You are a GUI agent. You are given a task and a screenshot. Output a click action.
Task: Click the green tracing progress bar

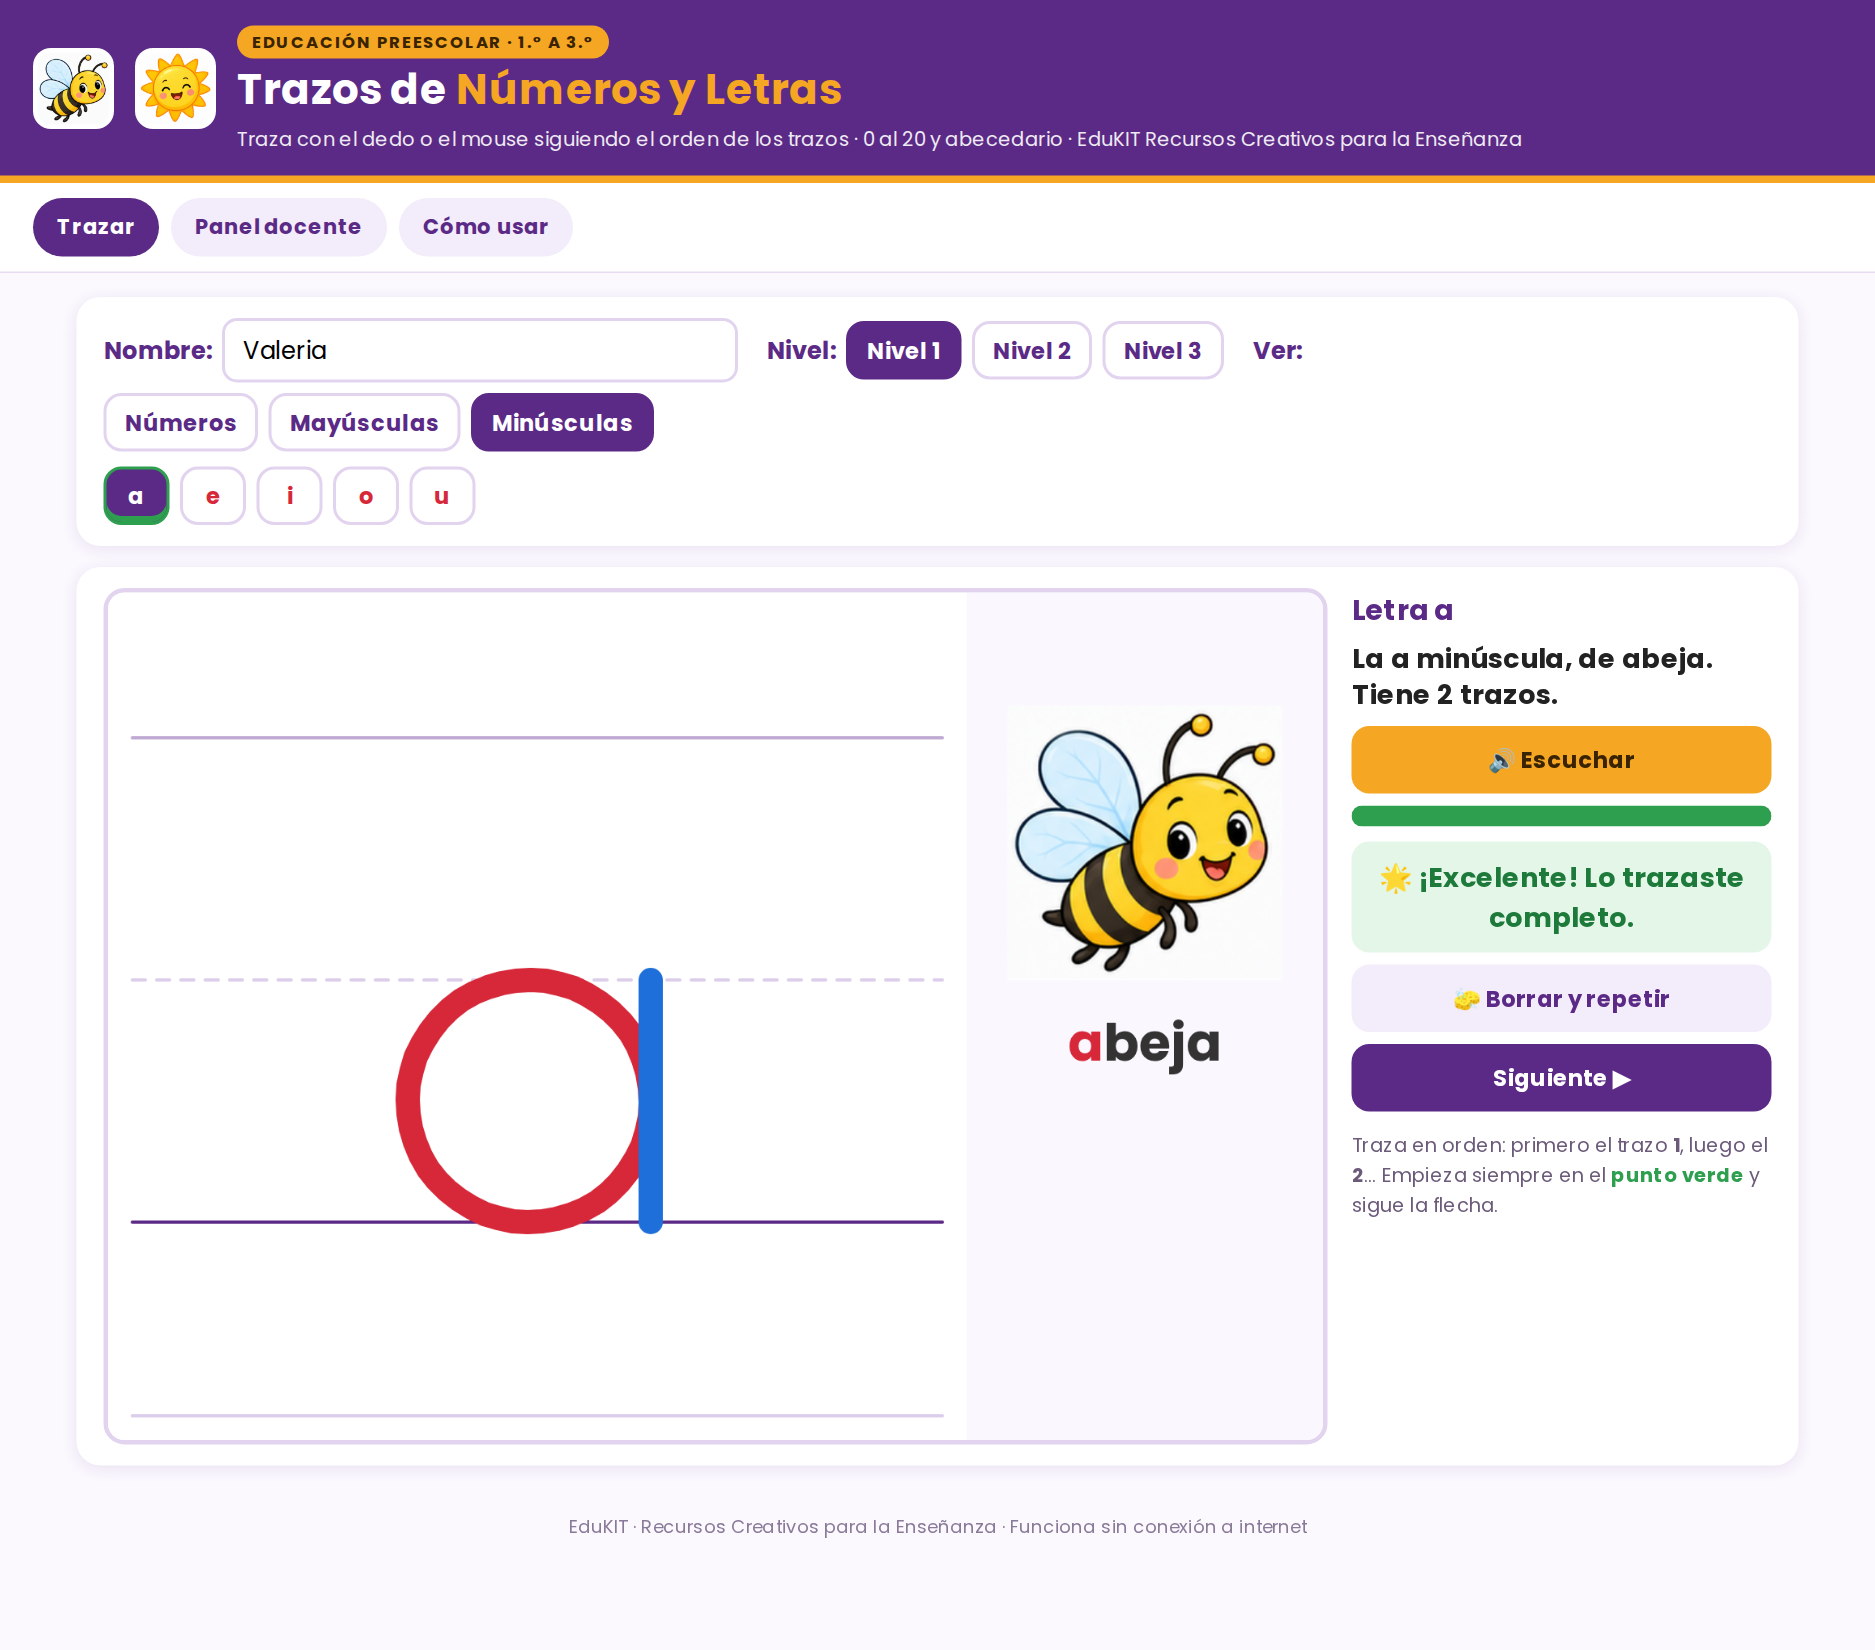pyautogui.click(x=1561, y=816)
